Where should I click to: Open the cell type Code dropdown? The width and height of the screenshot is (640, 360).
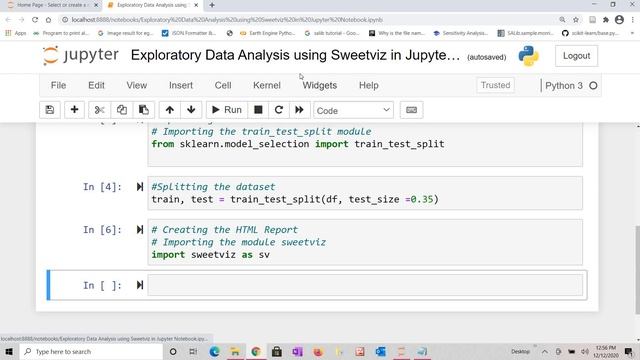[x=353, y=110]
